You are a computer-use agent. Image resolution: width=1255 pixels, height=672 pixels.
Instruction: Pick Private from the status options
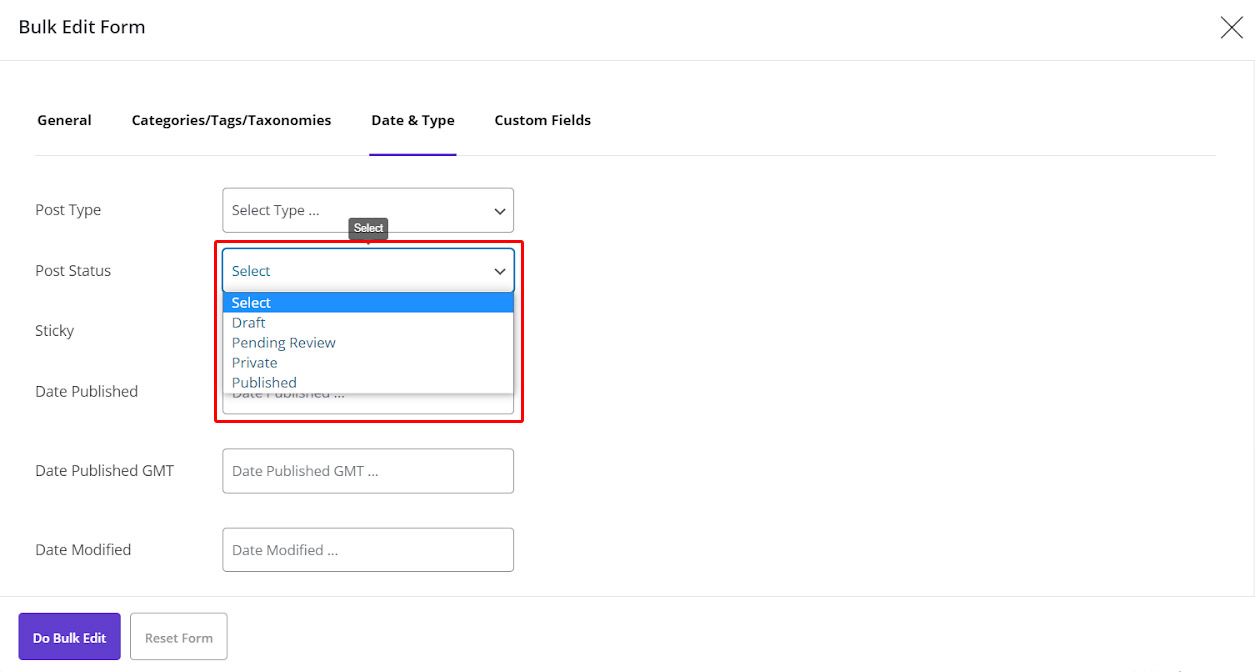click(254, 362)
